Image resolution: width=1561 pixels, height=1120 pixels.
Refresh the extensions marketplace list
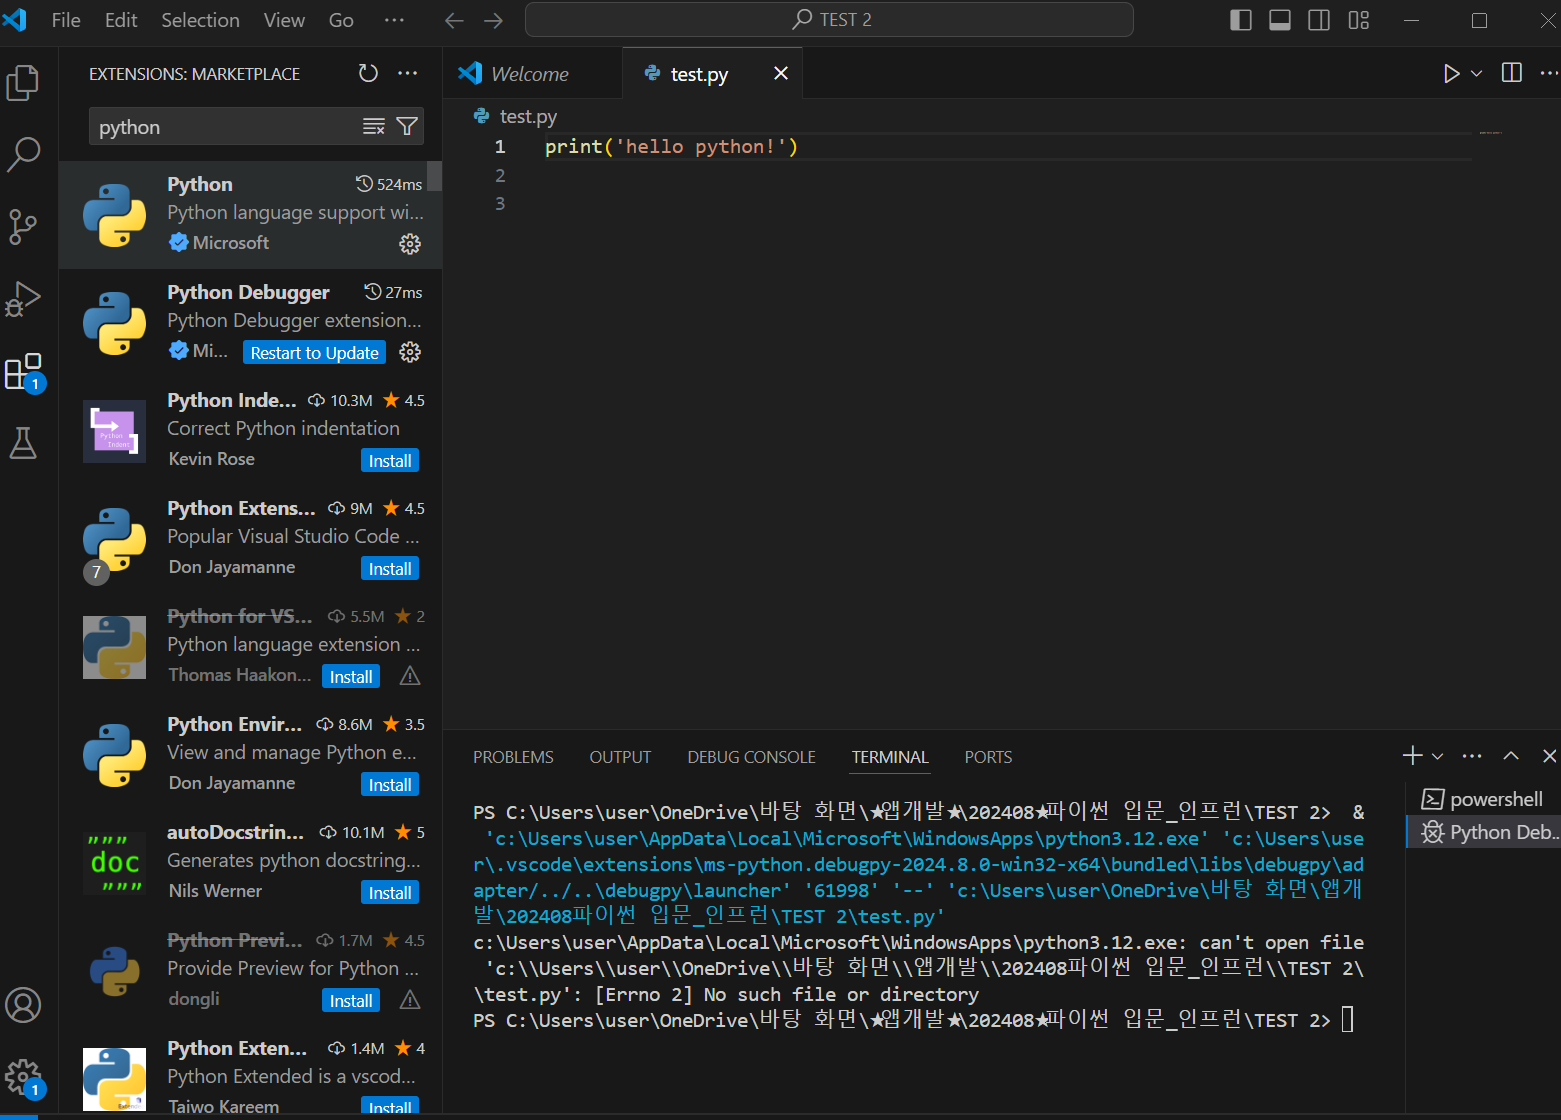point(368,73)
